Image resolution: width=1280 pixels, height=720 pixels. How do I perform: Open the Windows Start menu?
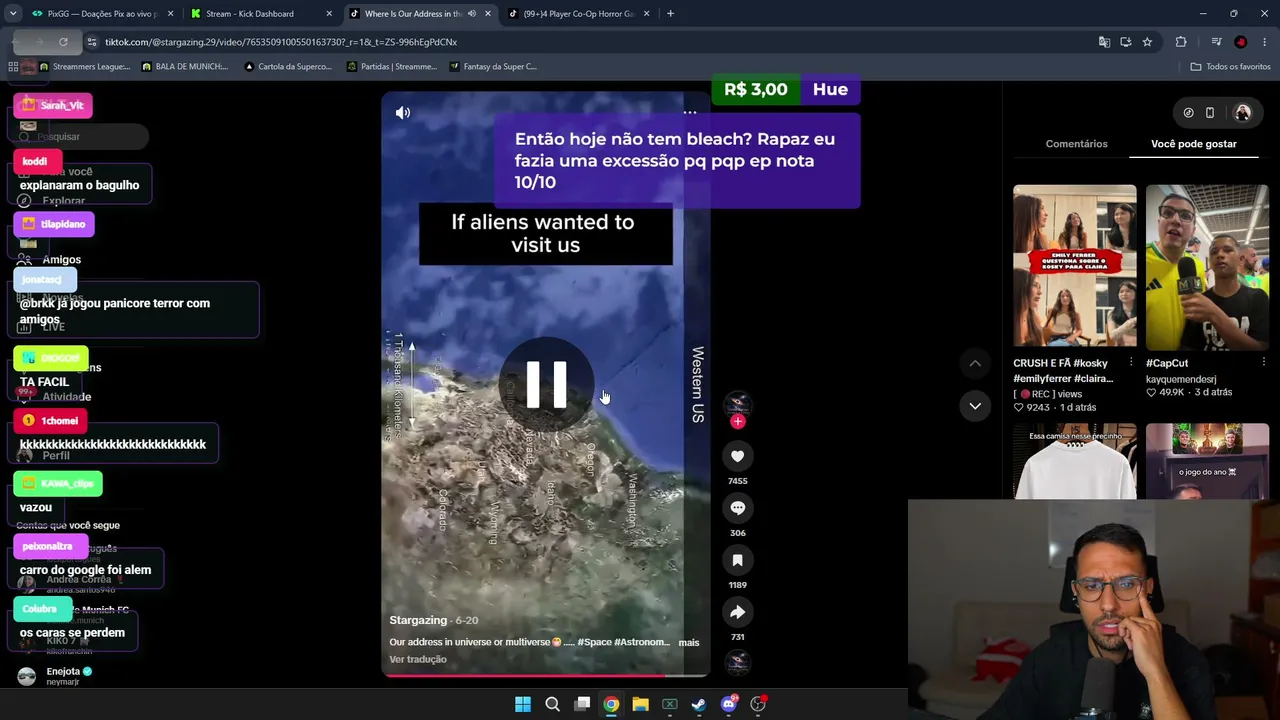[523, 704]
